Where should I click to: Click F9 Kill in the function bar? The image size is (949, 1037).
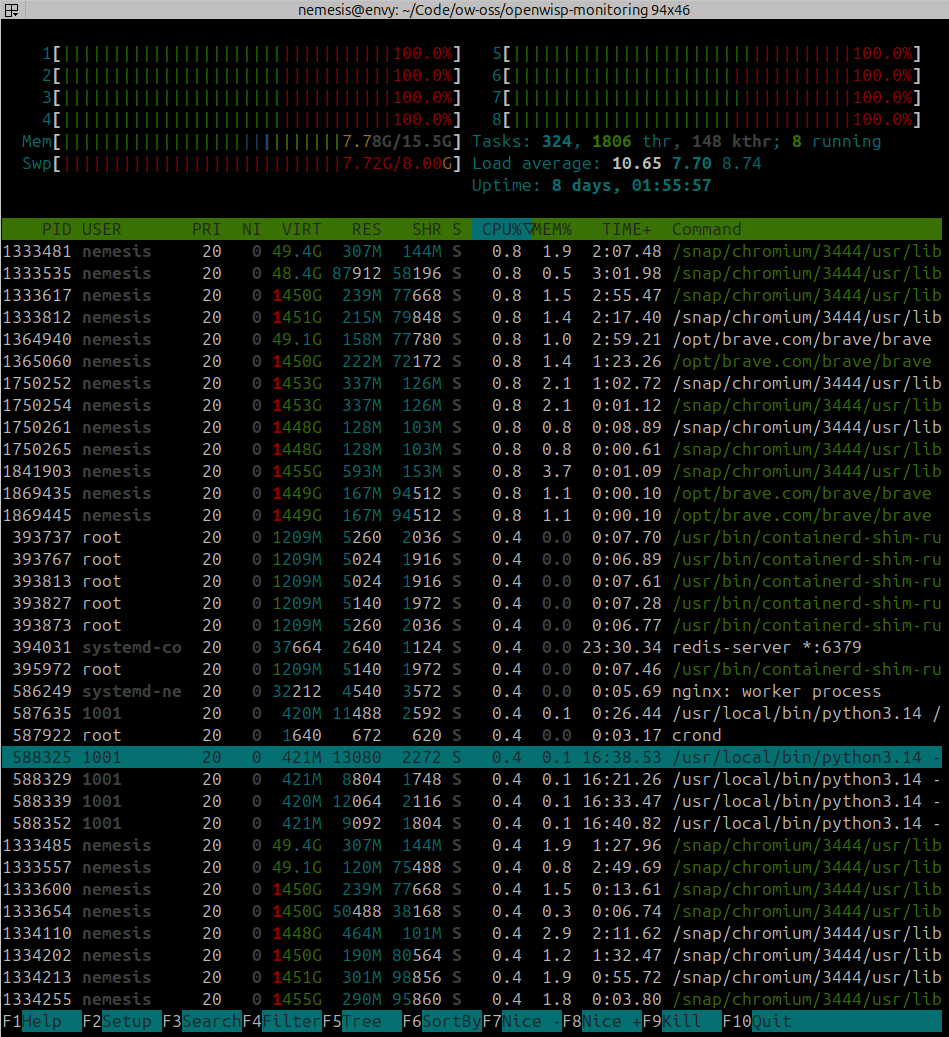[682, 1021]
